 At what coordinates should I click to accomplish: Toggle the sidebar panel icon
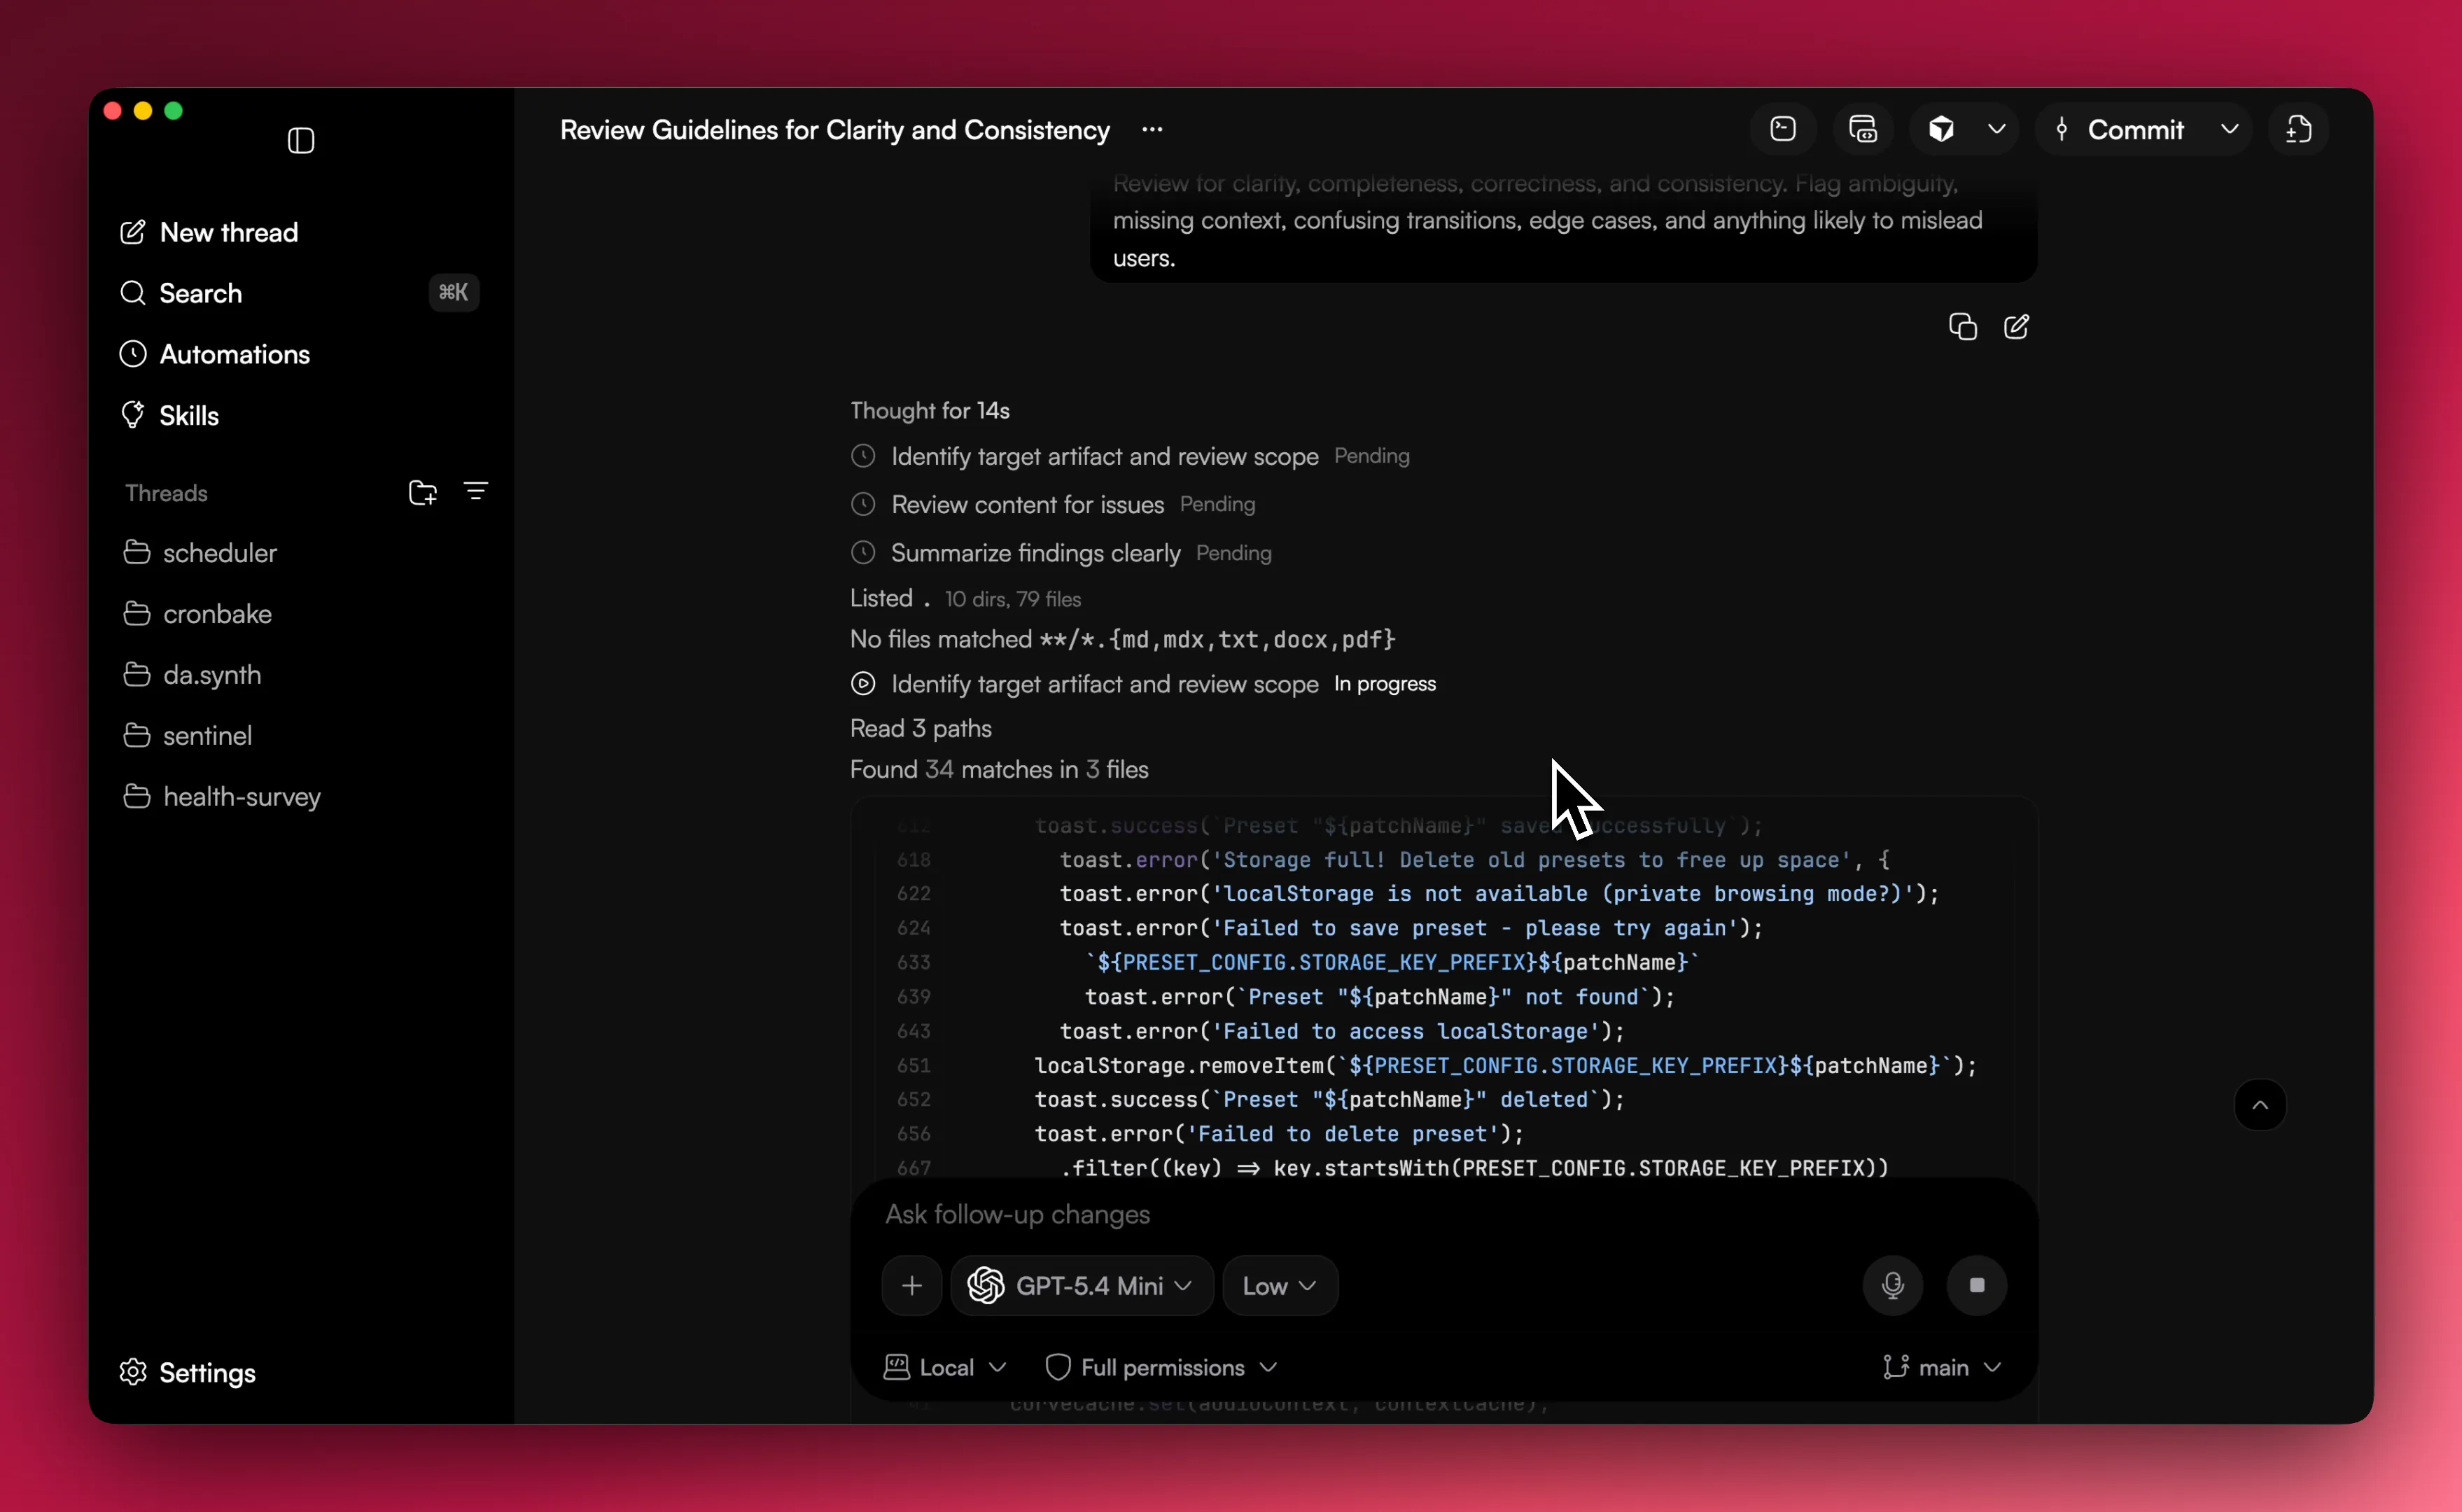(x=301, y=140)
